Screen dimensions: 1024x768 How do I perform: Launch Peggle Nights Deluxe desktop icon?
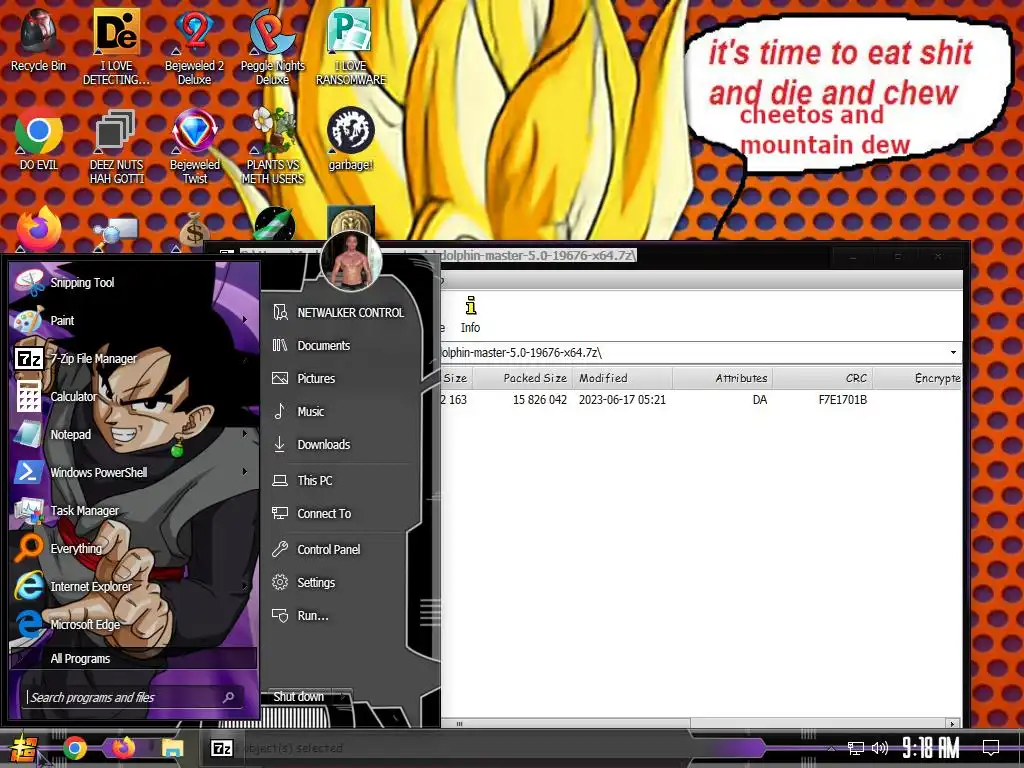[272, 46]
